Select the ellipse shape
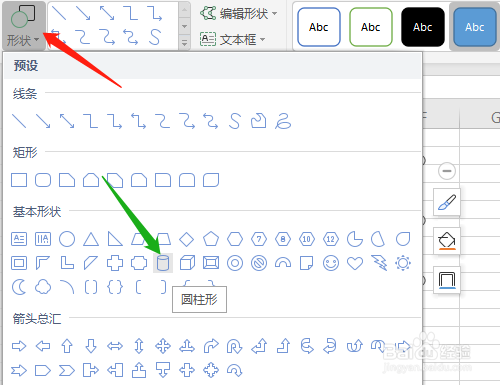 point(67,239)
